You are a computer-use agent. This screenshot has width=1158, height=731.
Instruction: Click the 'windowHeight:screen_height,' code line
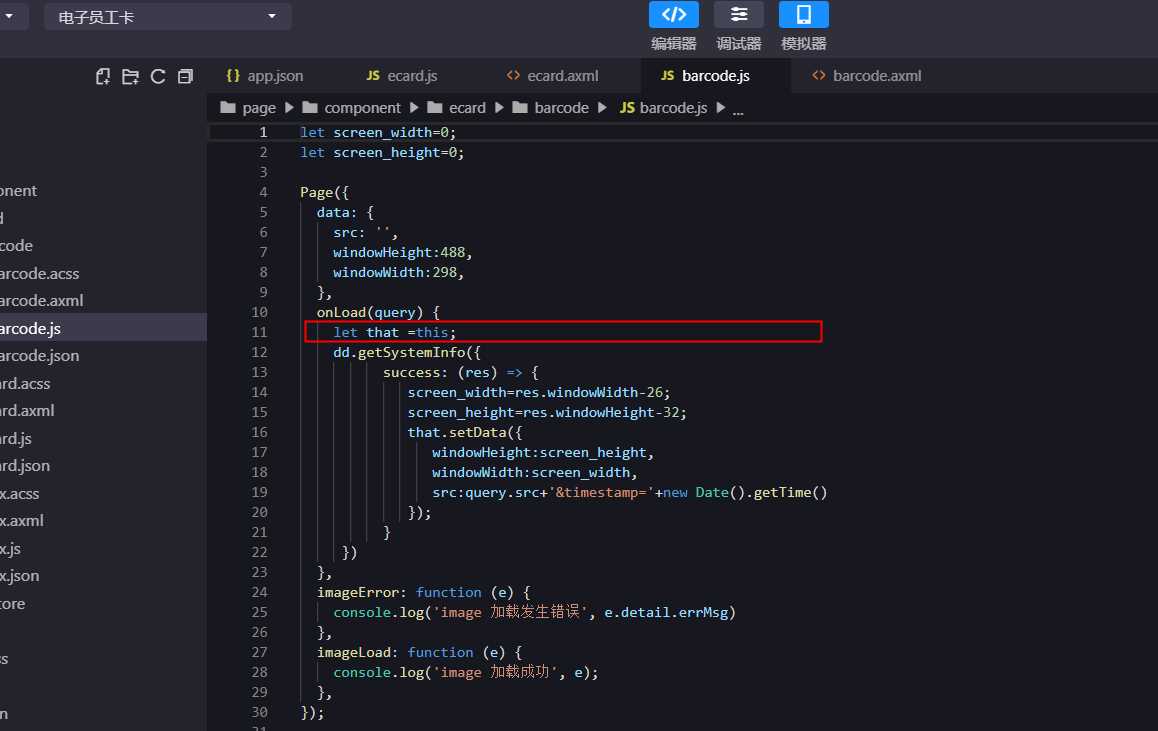point(543,452)
